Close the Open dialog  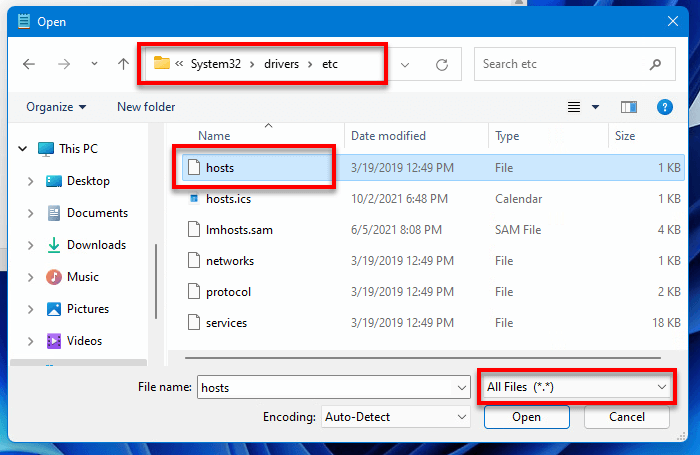[x=673, y=21]
